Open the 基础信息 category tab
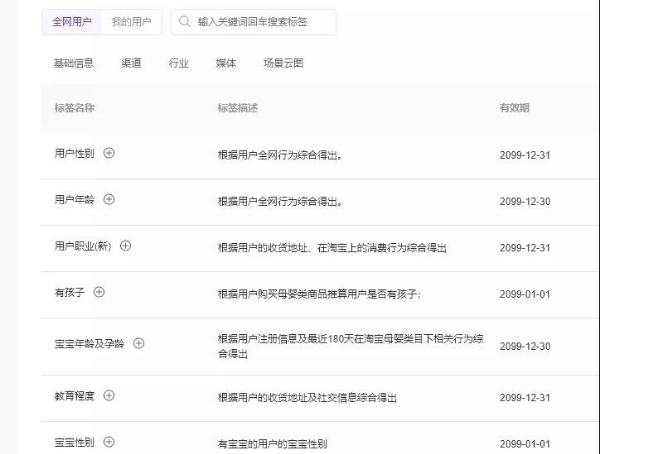The height and width of the screenshot is (454, 648). click(74, 63)
